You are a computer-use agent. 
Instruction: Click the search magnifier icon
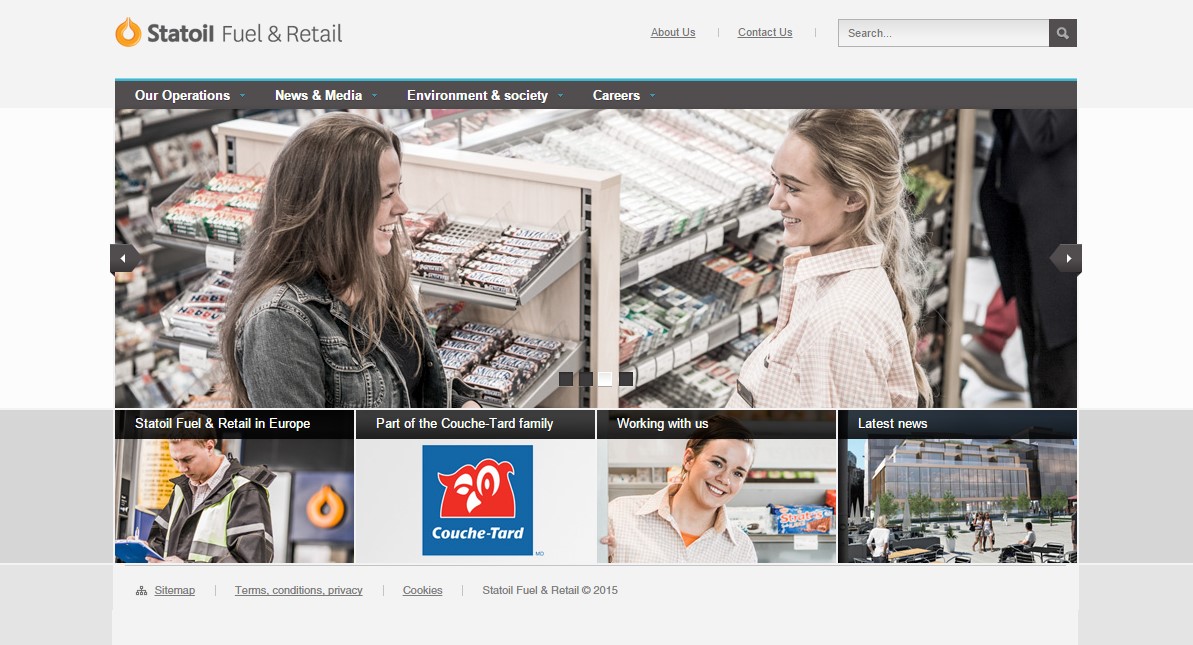pos(1062,32)
